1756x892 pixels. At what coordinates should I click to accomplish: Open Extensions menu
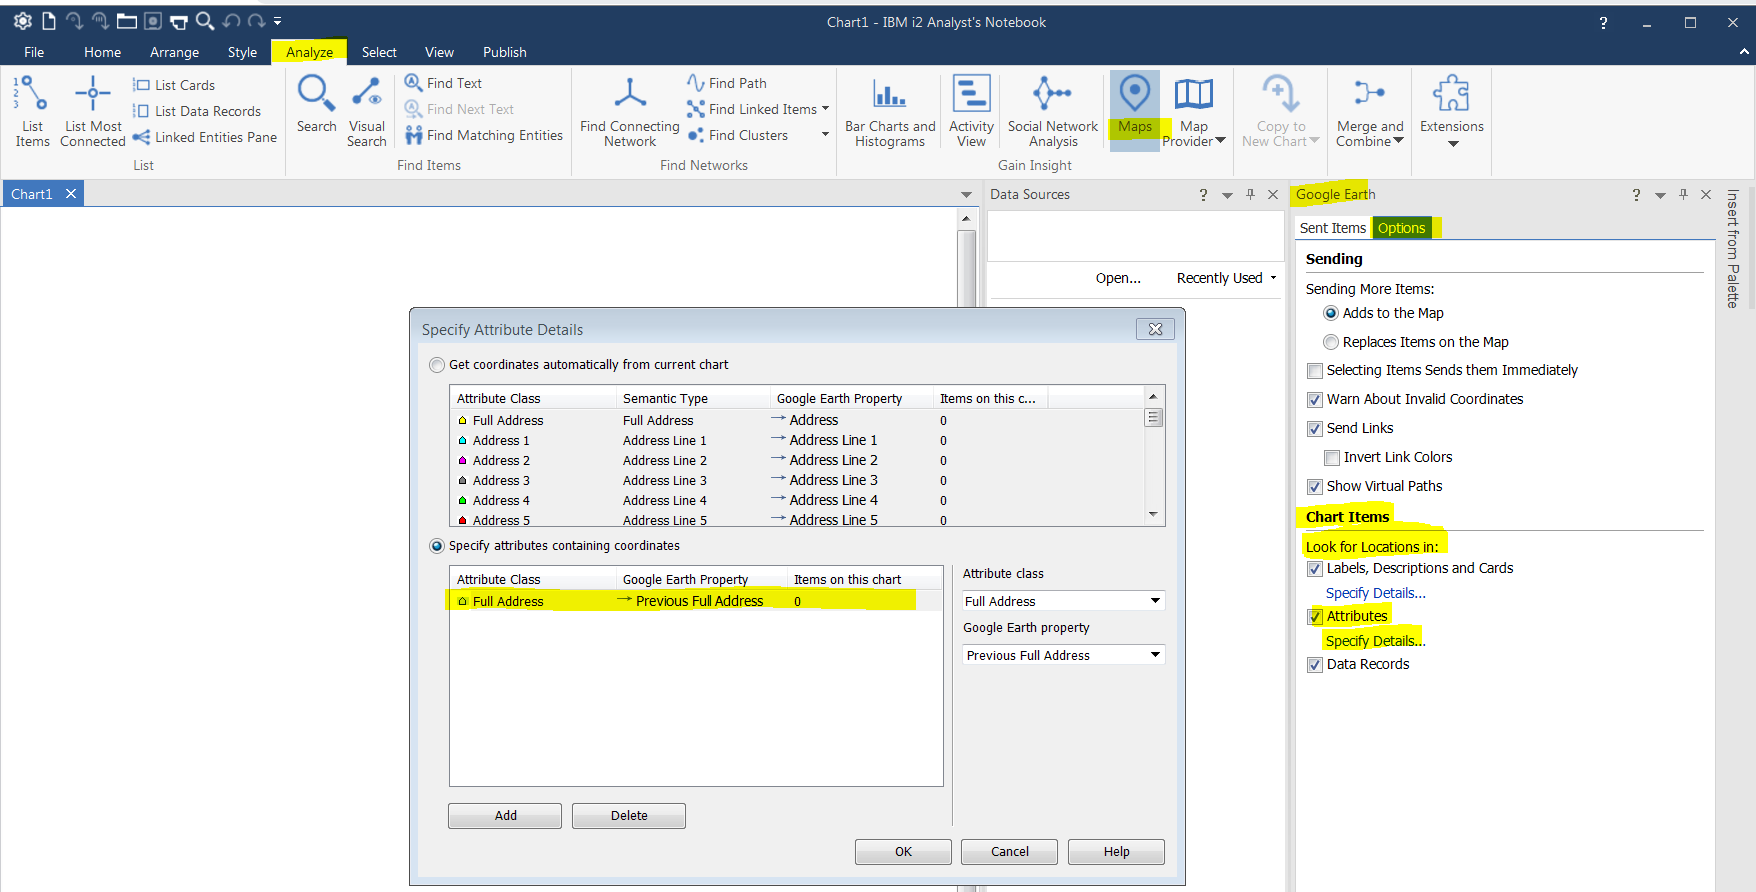coord(1452,111)
